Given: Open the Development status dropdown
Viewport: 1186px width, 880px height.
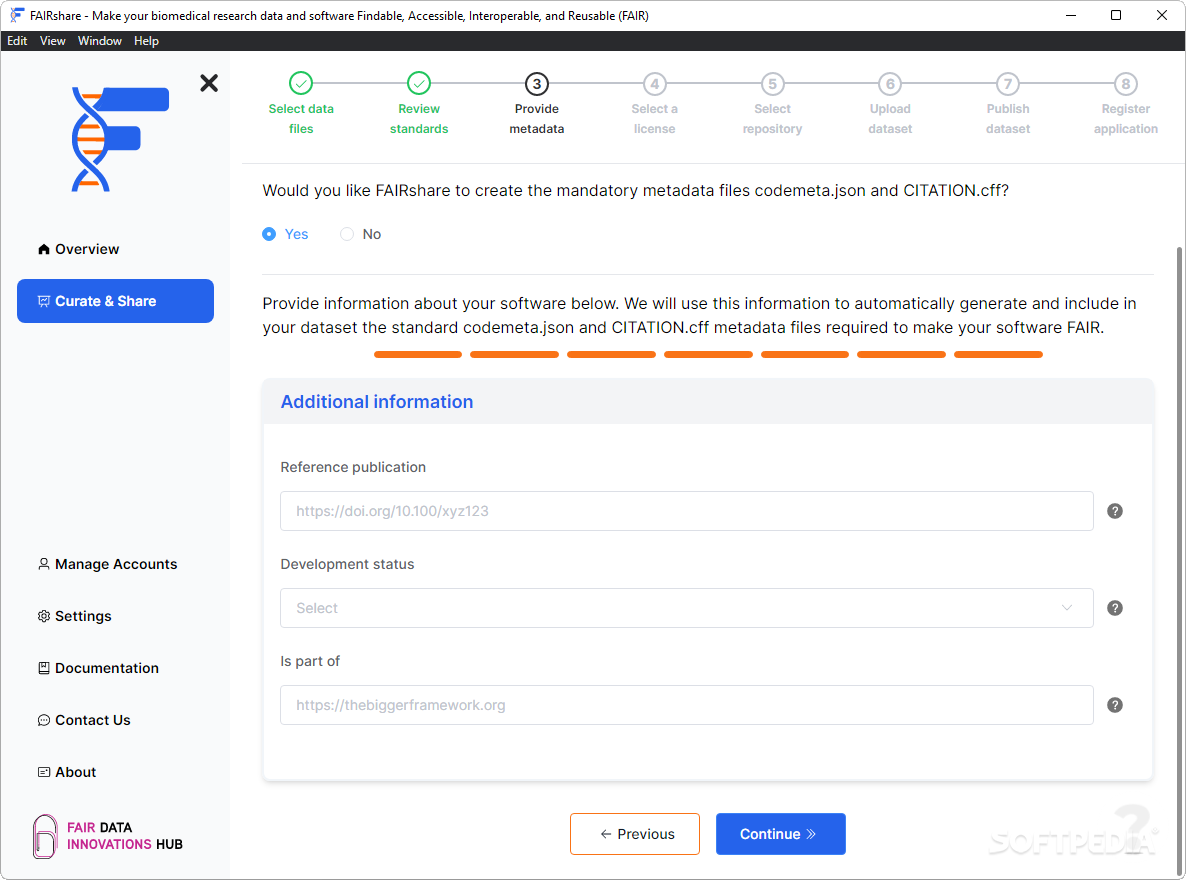Looking at the screenshot, I should 687,608.
